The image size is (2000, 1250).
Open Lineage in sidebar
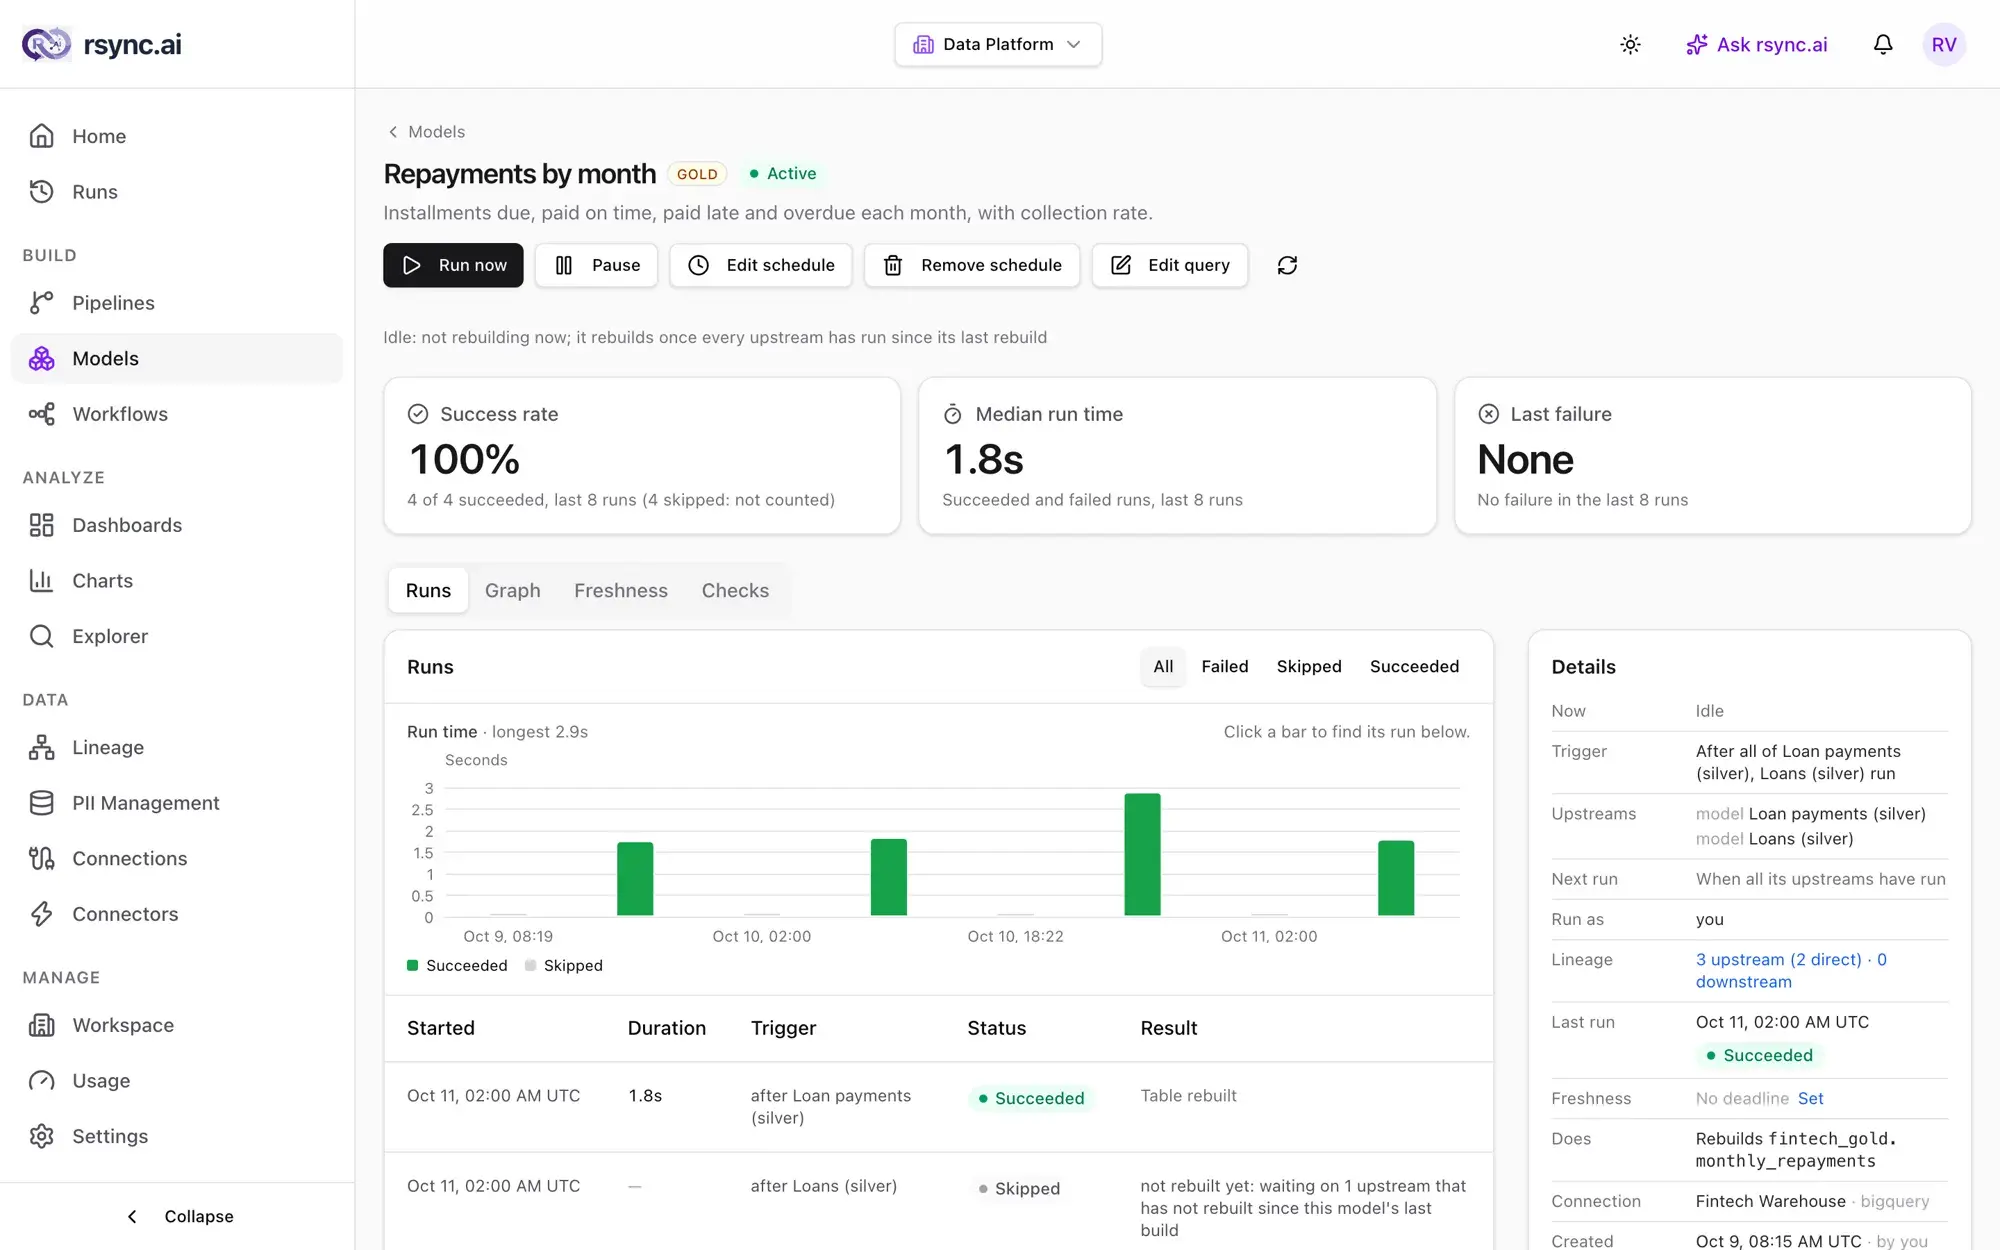177,747
